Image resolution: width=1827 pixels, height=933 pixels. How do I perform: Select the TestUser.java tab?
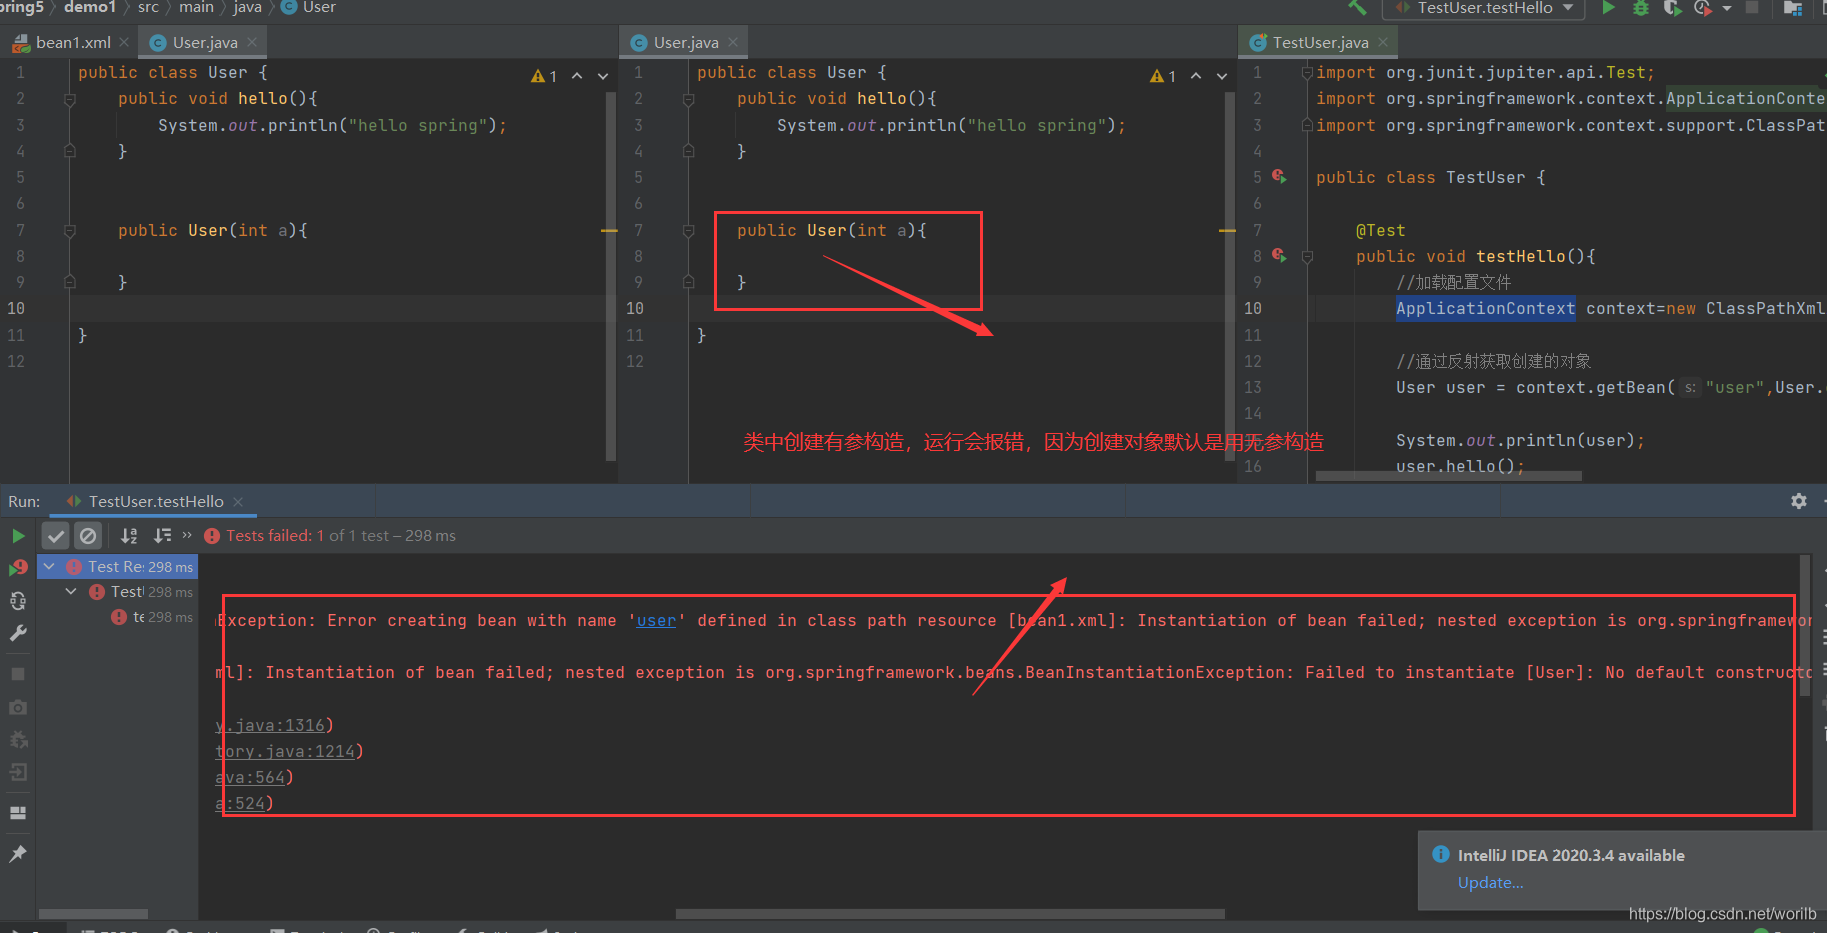click(1319, 42)
